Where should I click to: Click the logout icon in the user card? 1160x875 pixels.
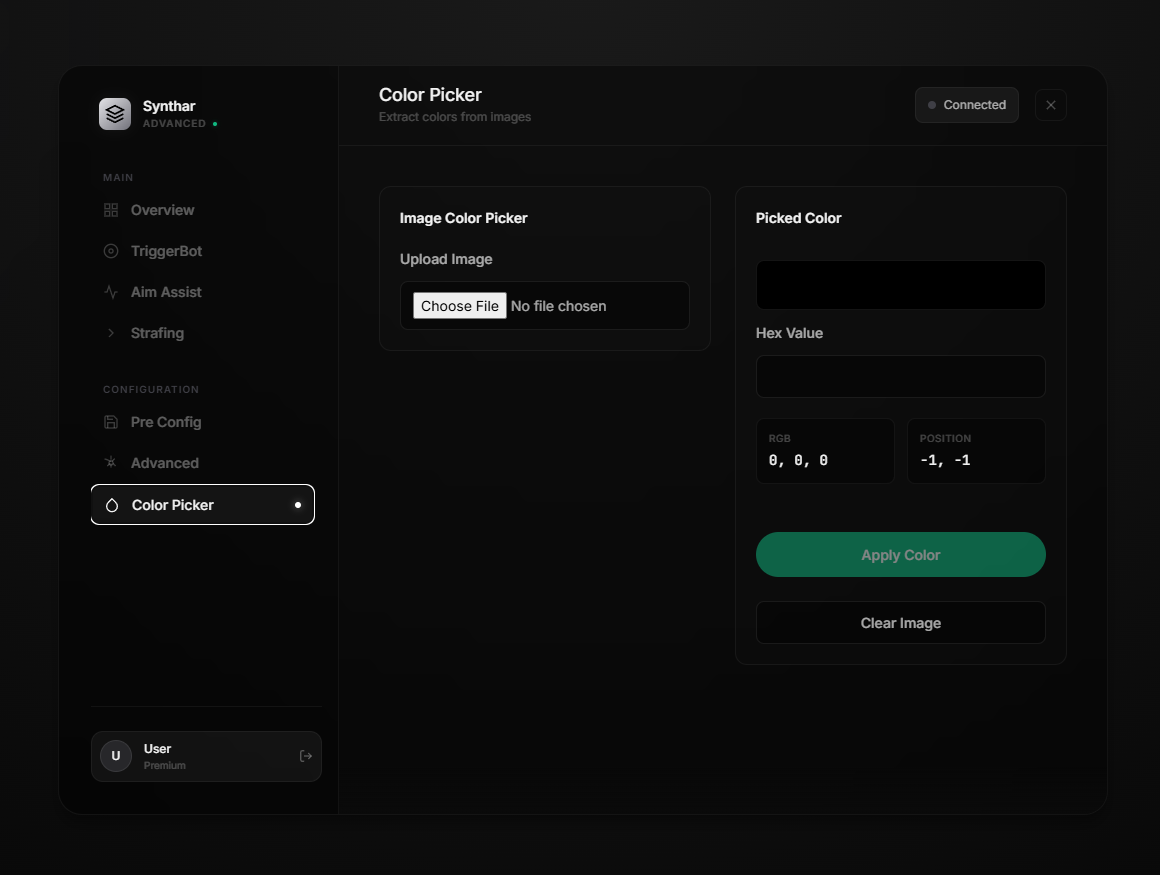coord(305,756)
